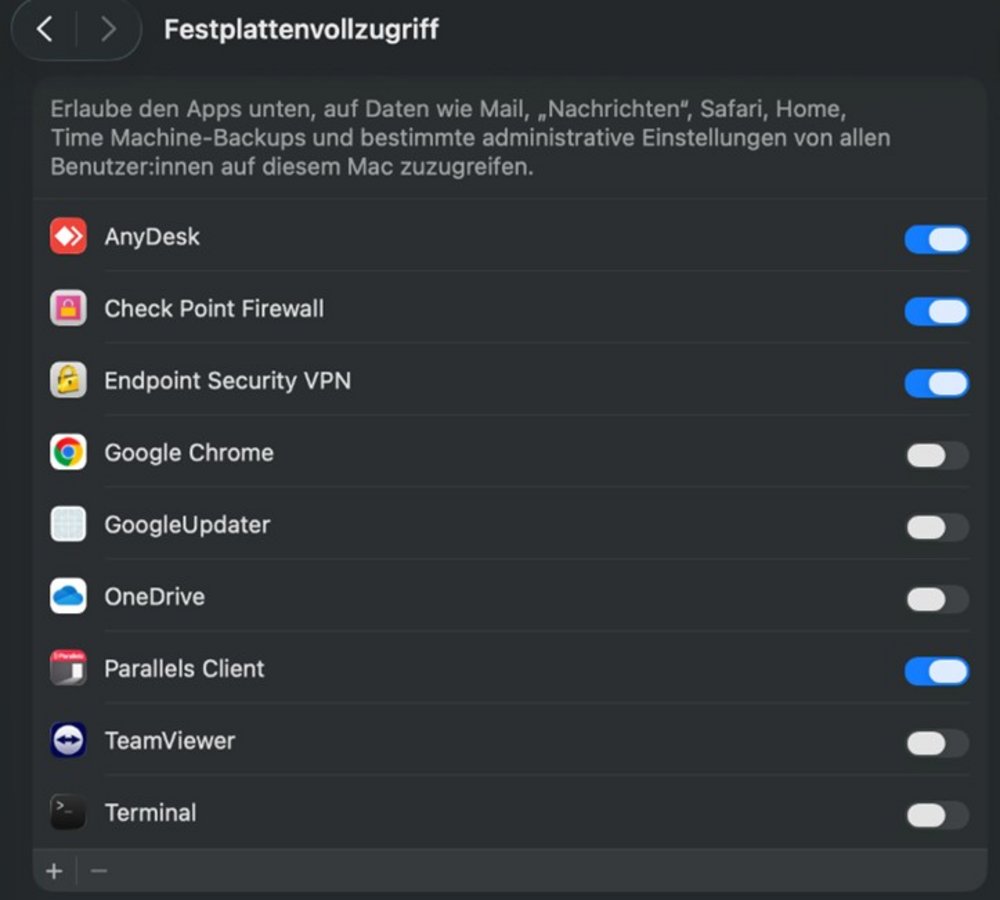This screenshot has height=900, width=1000.
Task: Go back using the left chevron
Action: coord(45,29)
